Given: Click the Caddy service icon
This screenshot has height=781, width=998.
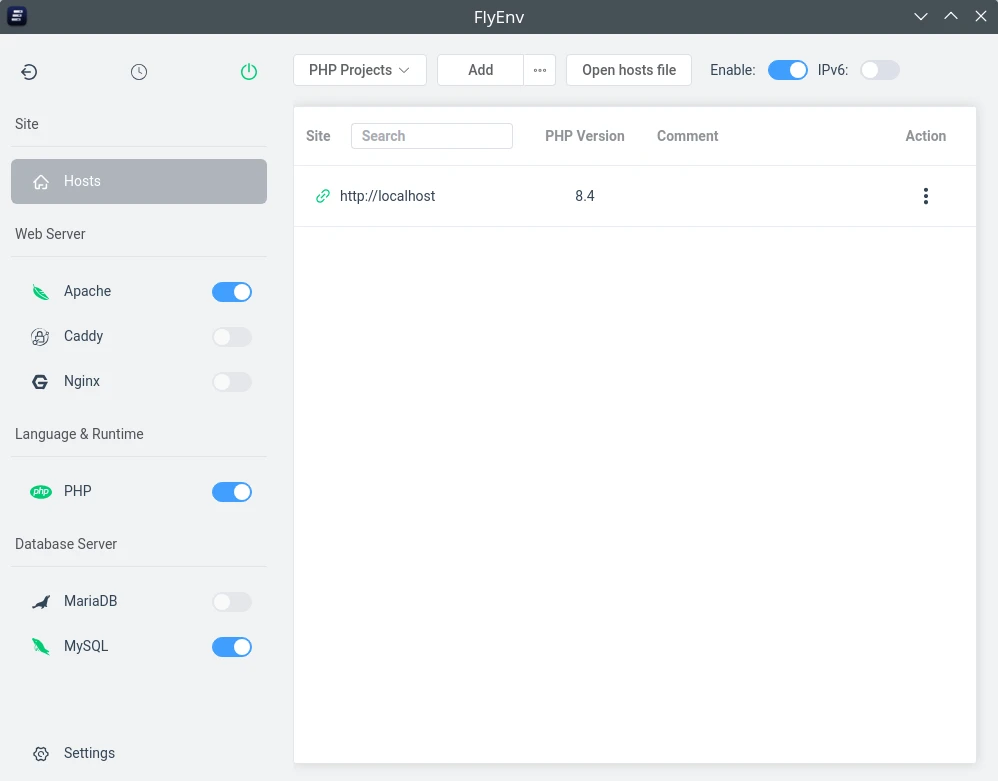Looking at the screenshot, I should 40,336.
